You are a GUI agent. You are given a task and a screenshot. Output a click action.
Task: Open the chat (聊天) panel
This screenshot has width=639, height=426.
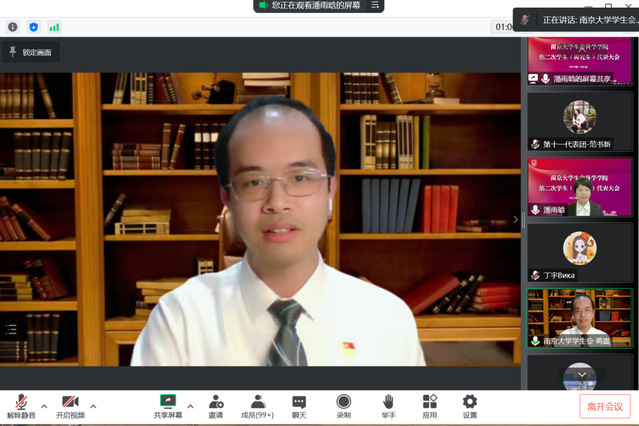click(x=299, y=405)
